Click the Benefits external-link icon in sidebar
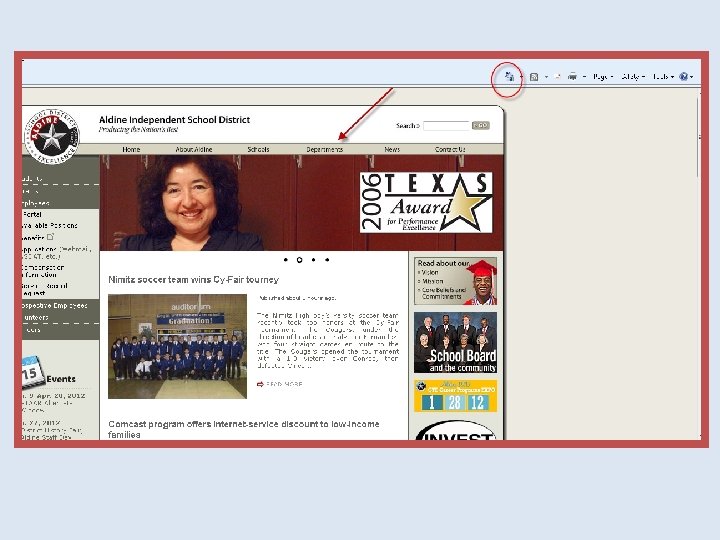The image size is (720, 540). [x=51, y=237]
